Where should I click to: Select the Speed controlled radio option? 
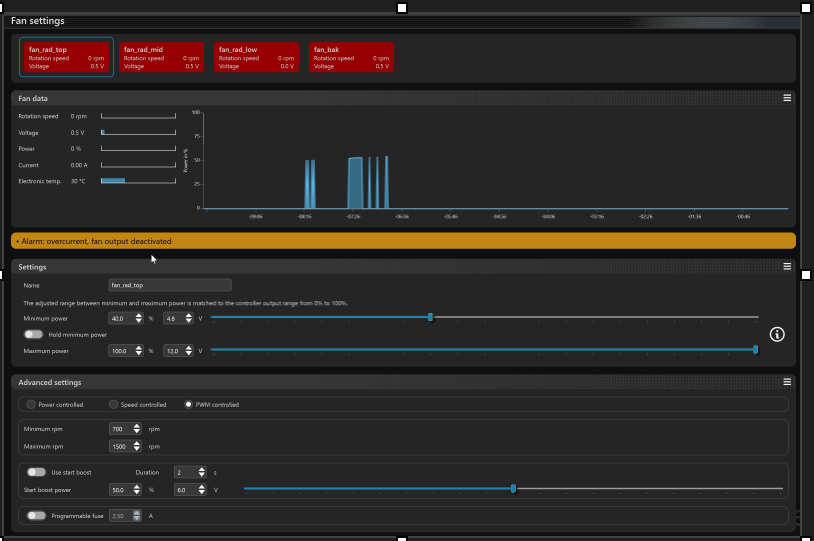click(113, 405)
